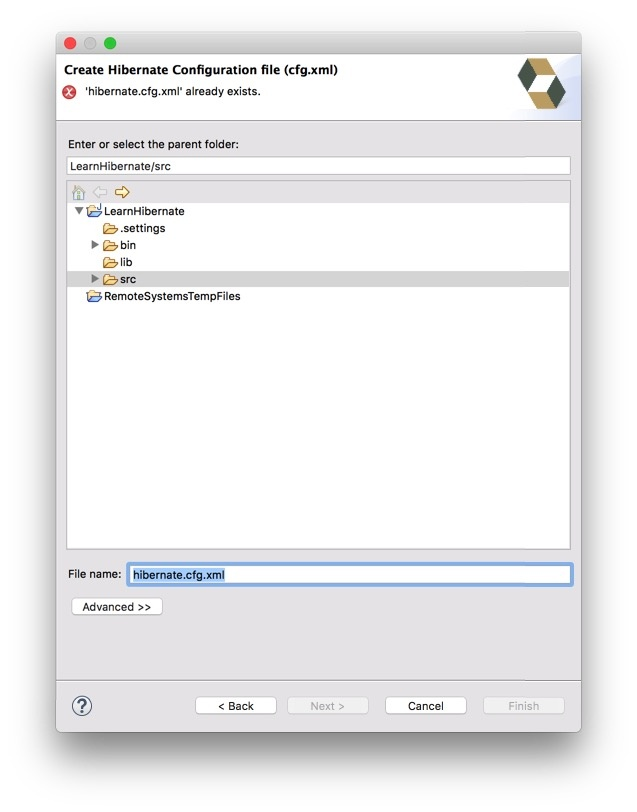Select the bin folder label
637x812 pixels.
[128, 245]
